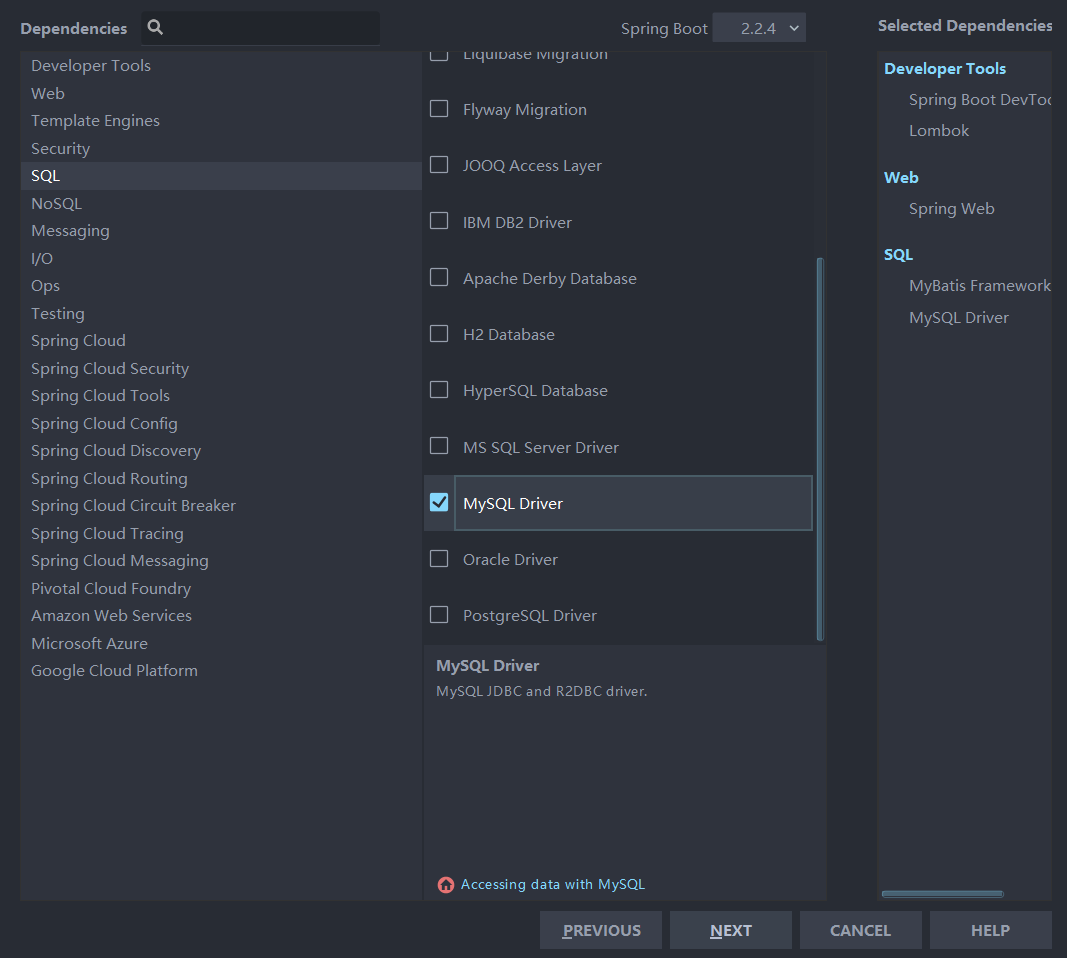Open the Spring Cloud category

tap(221, 341)
